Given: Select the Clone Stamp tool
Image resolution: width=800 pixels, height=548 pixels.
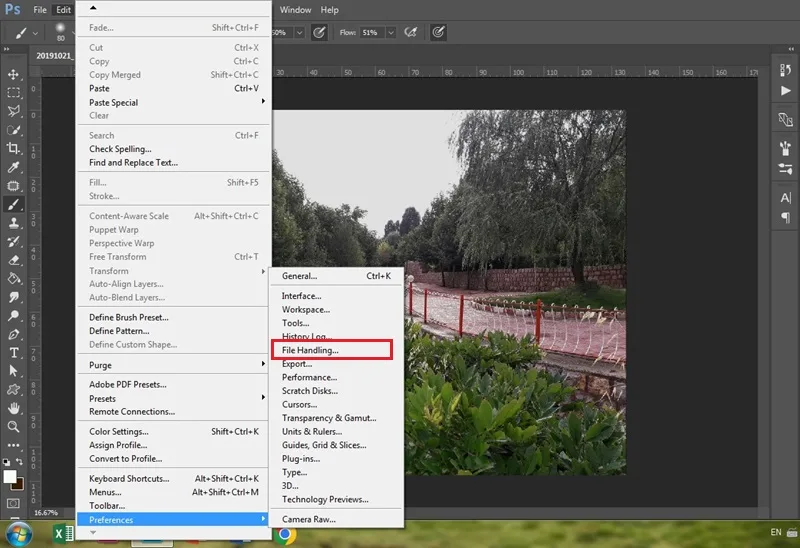Looking at the screenshot, I should pyautogui.click(x=13, y=223).
